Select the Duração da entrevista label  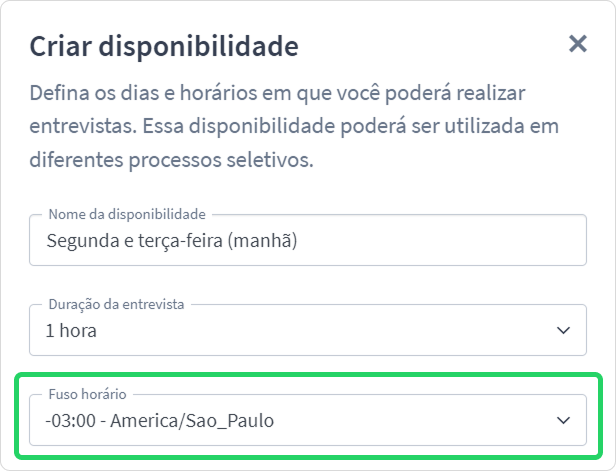coord(116,304)
